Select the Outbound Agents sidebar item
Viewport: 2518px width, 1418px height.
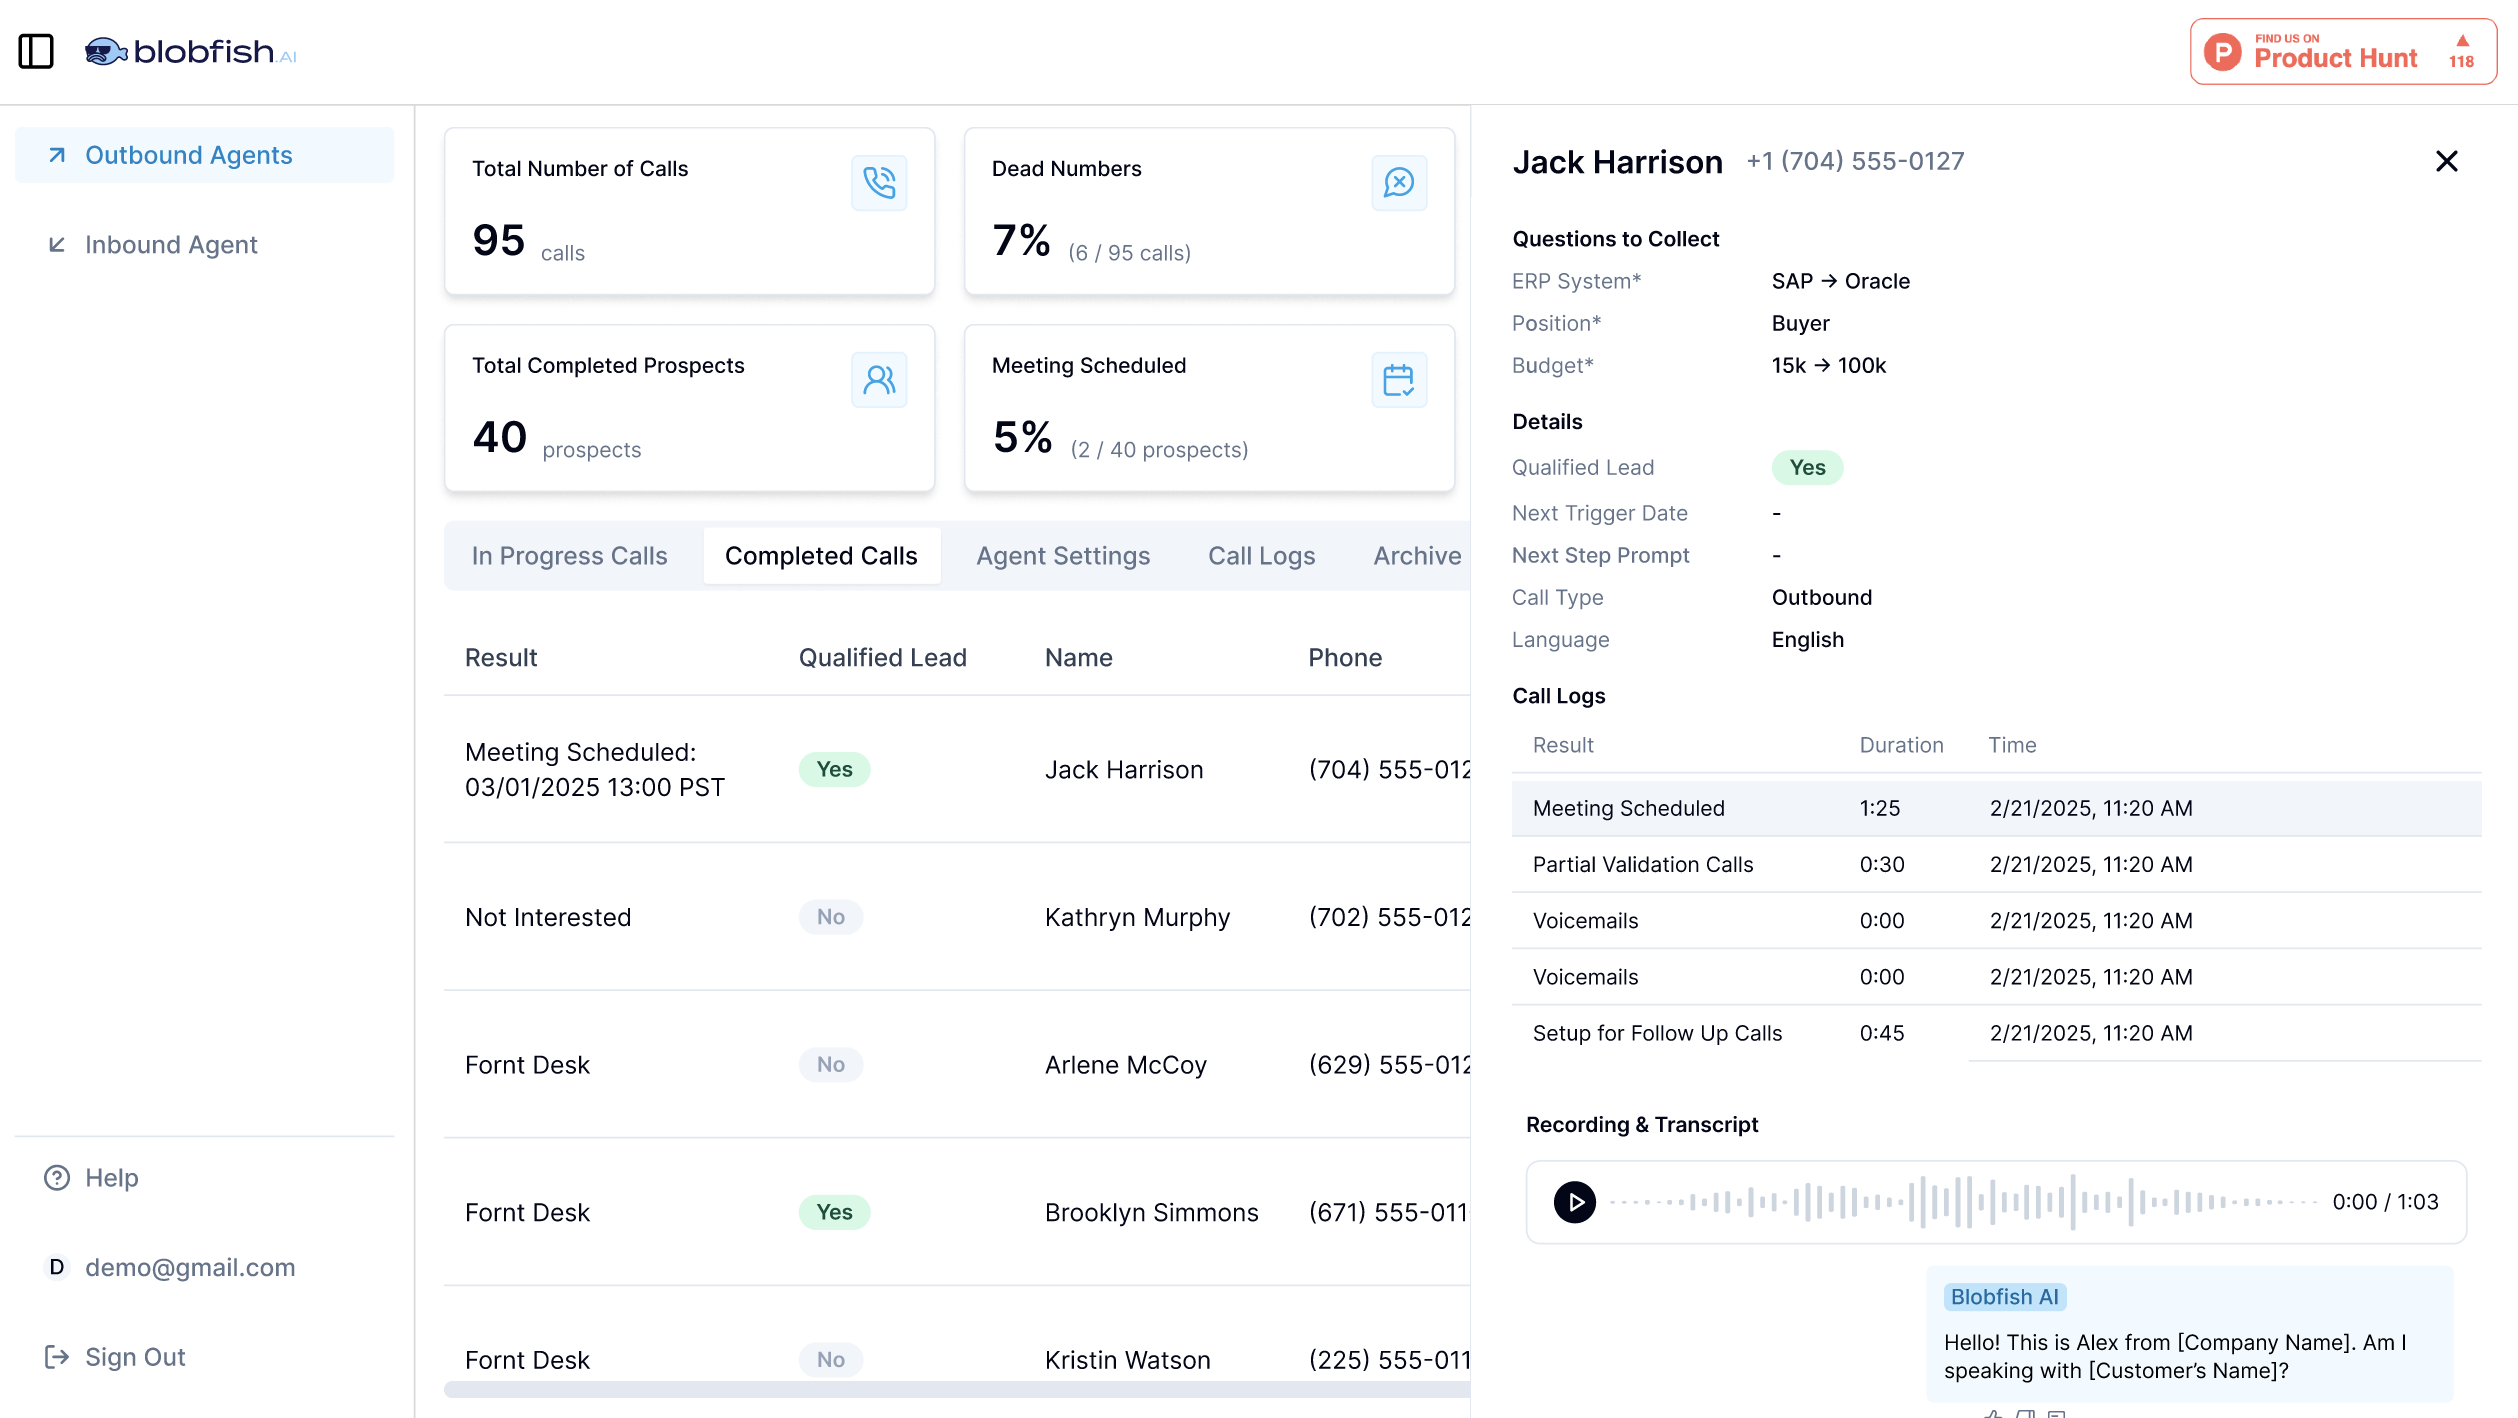click(189, 155)
